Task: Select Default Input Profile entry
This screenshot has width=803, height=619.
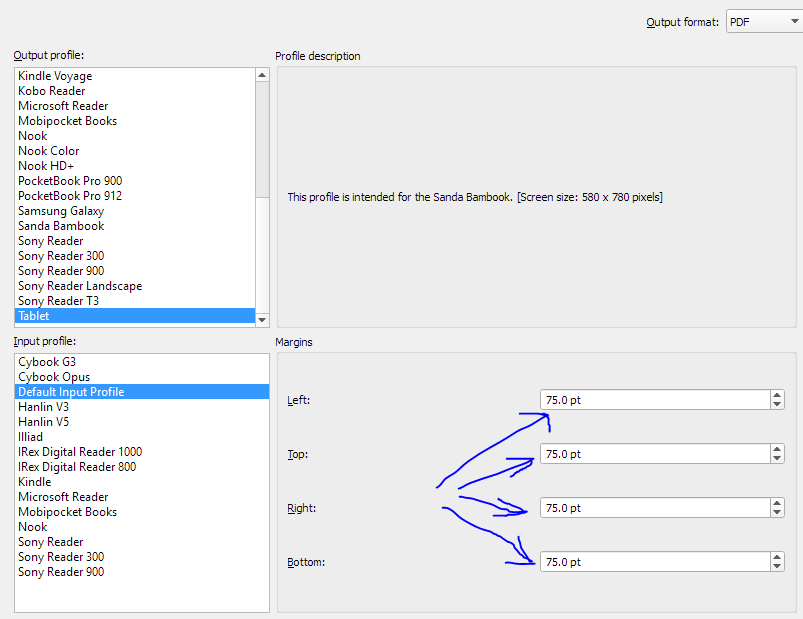Action: pos(142,392)
